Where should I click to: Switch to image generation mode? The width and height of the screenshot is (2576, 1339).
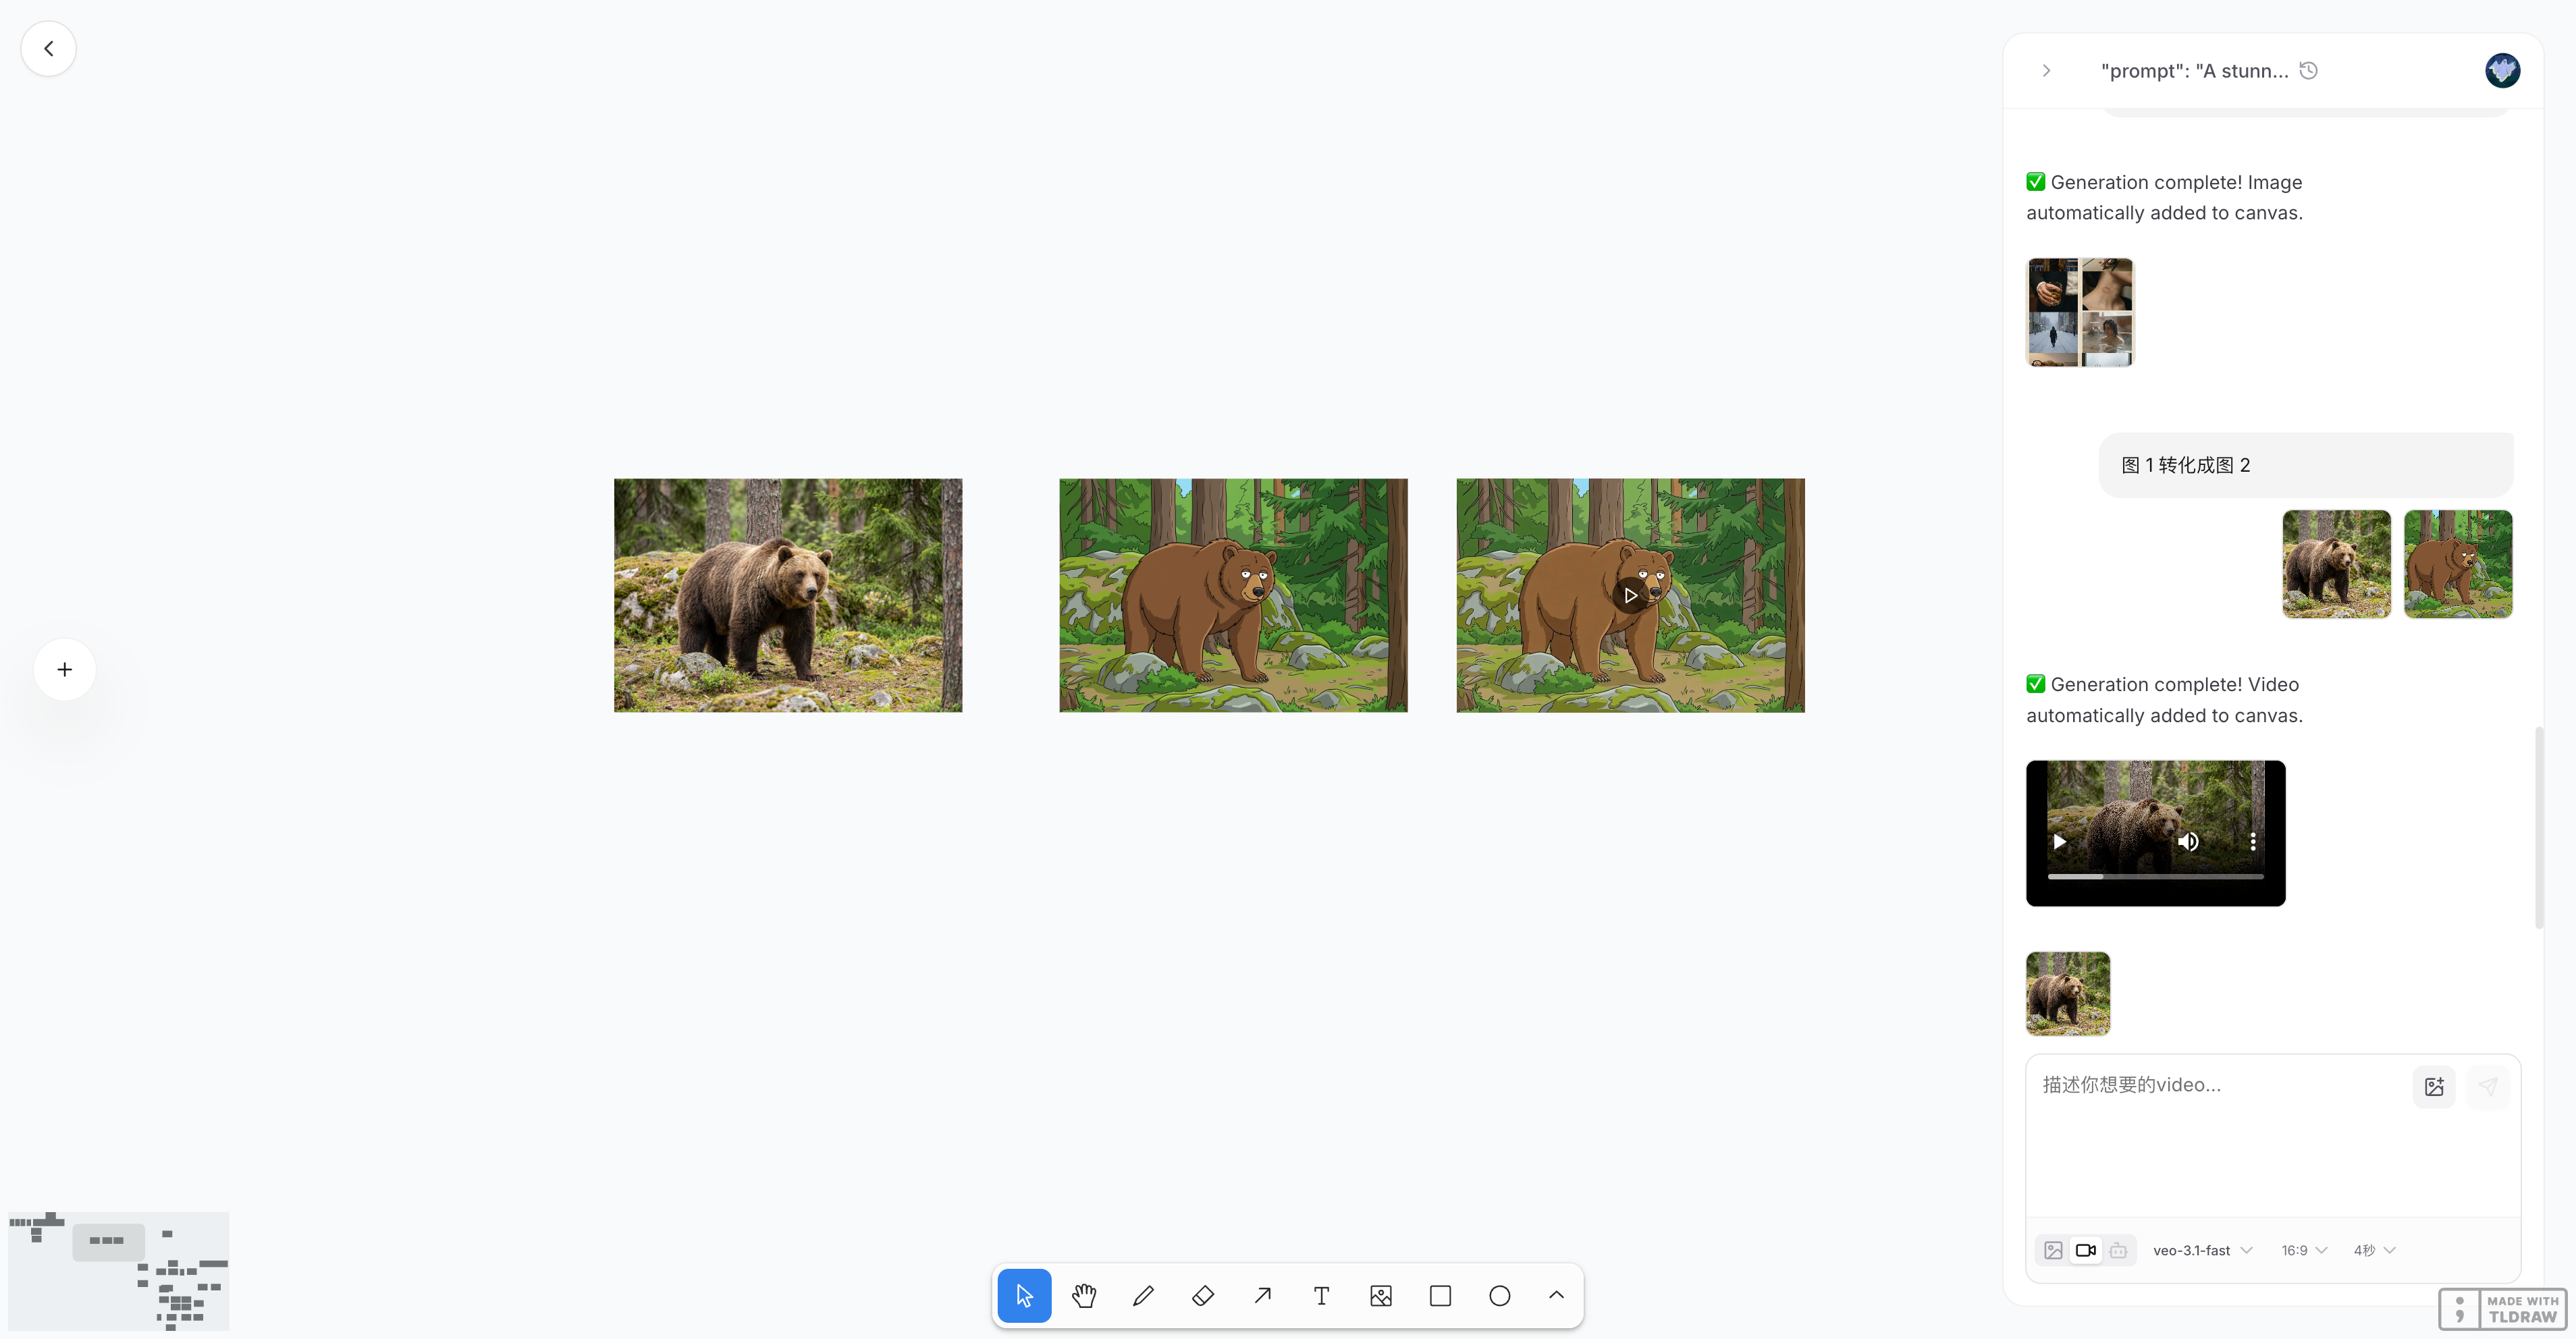click(2053, 1250)
